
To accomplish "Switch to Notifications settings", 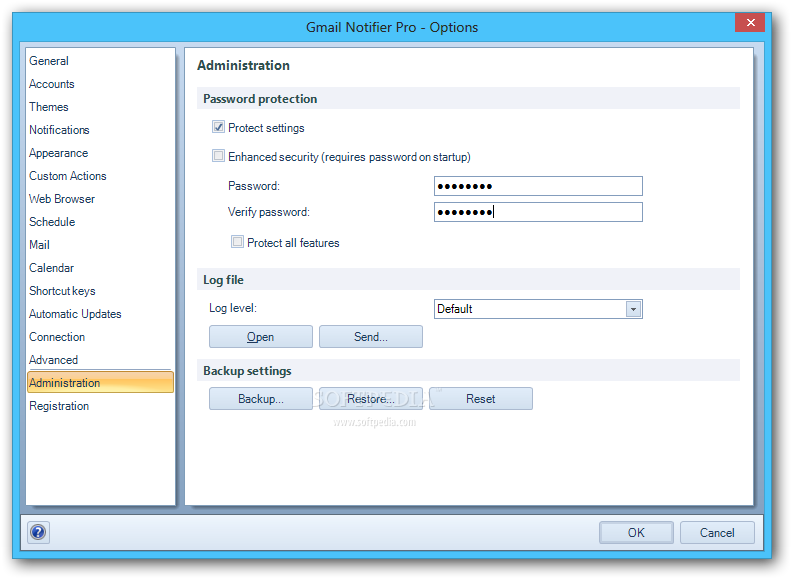I will pos(101,130).
